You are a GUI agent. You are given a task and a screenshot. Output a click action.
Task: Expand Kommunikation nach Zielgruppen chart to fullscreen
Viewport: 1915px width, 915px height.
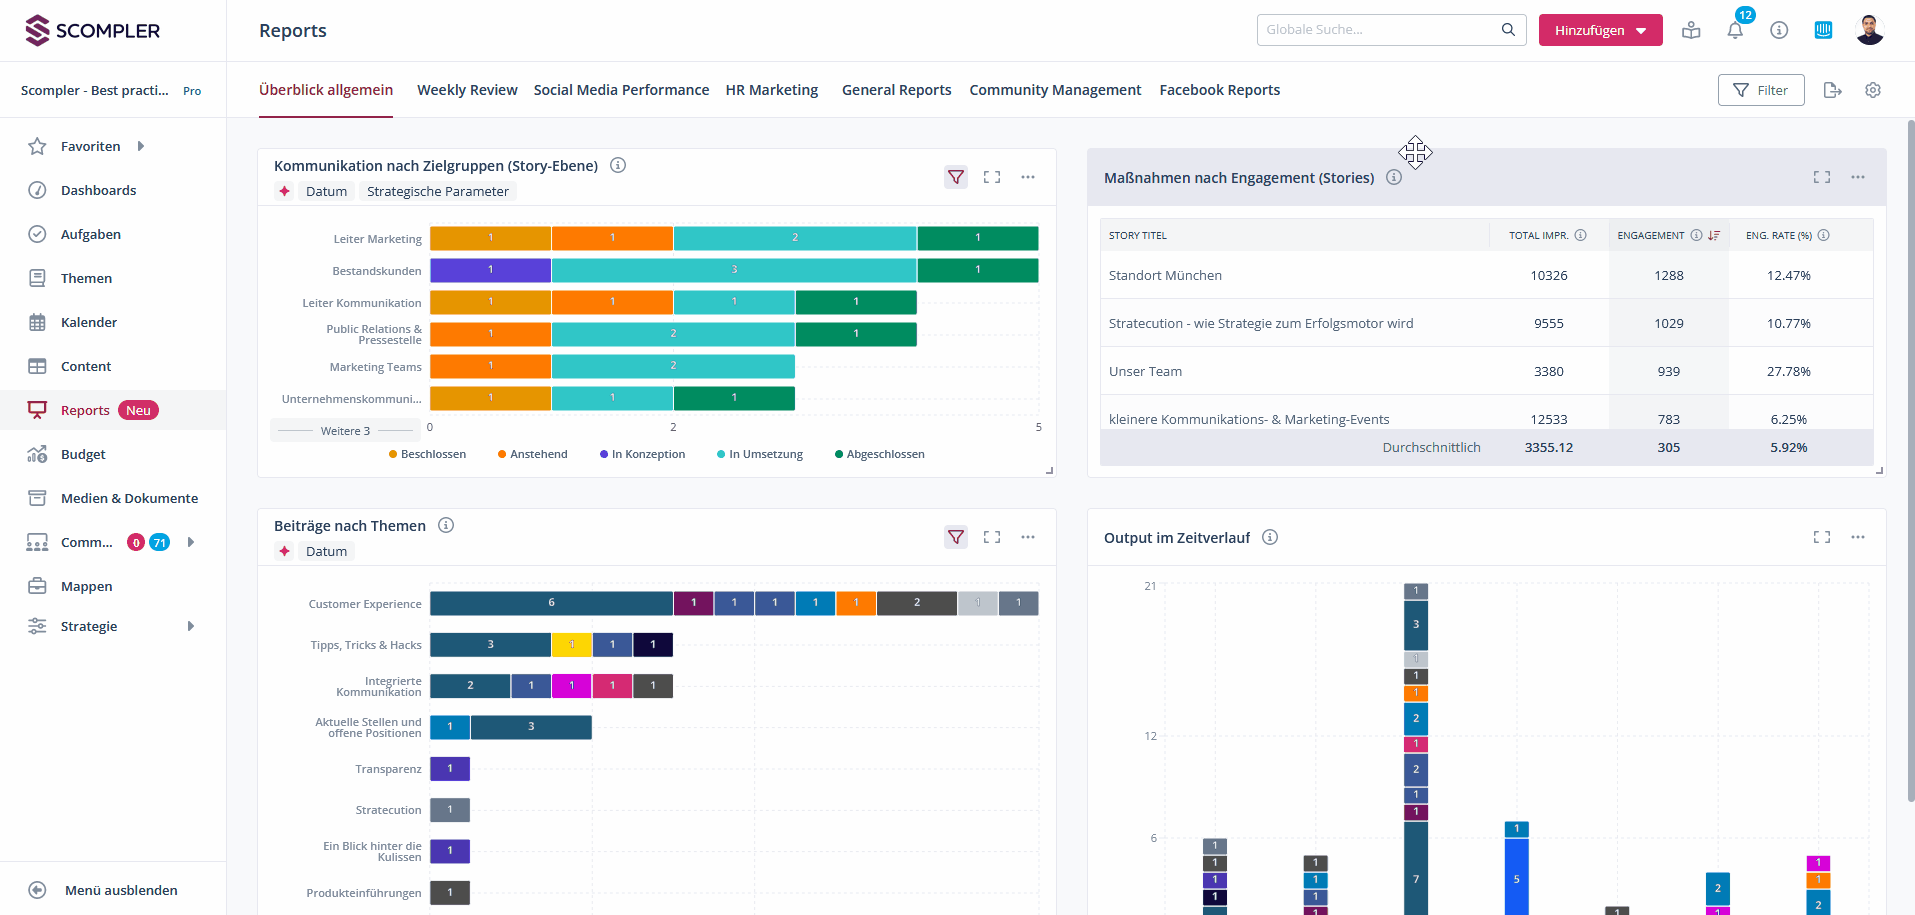992,177
